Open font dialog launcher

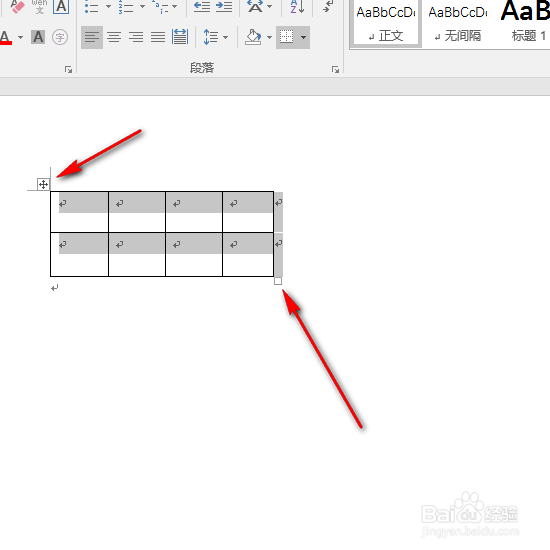coord(68,69)
